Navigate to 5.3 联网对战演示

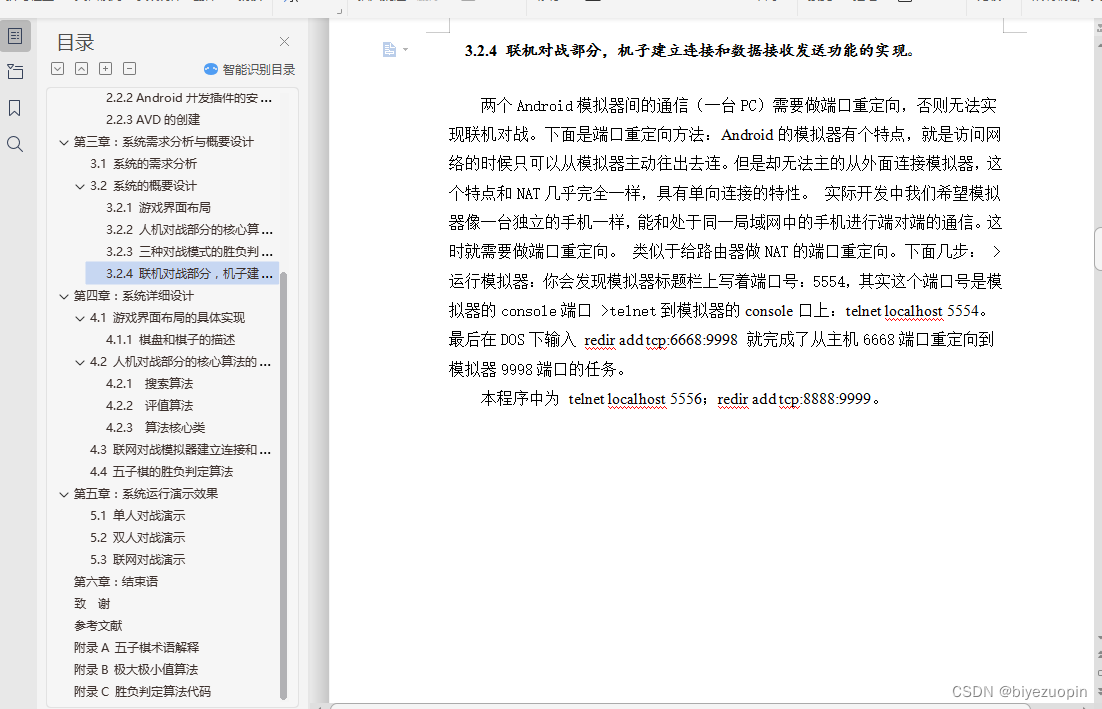coord(138,559)
